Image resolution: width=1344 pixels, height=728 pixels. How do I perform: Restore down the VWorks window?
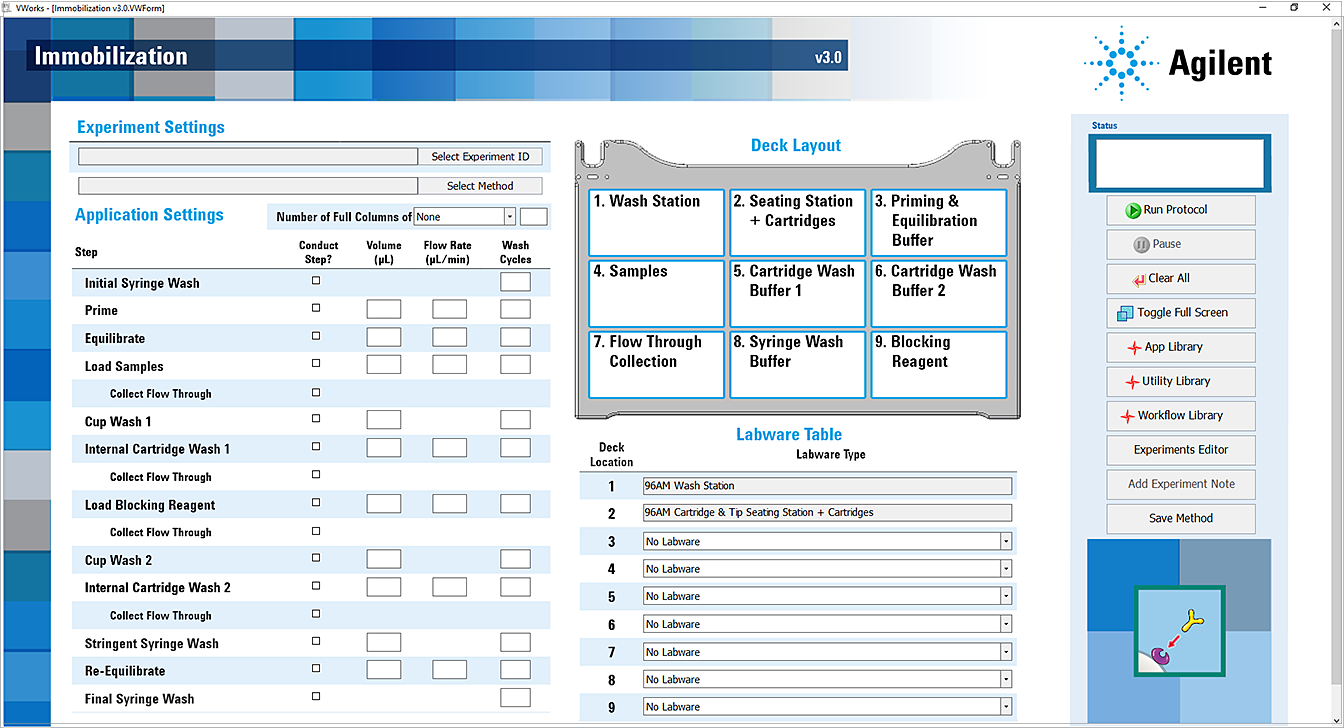pos(1293,7)
